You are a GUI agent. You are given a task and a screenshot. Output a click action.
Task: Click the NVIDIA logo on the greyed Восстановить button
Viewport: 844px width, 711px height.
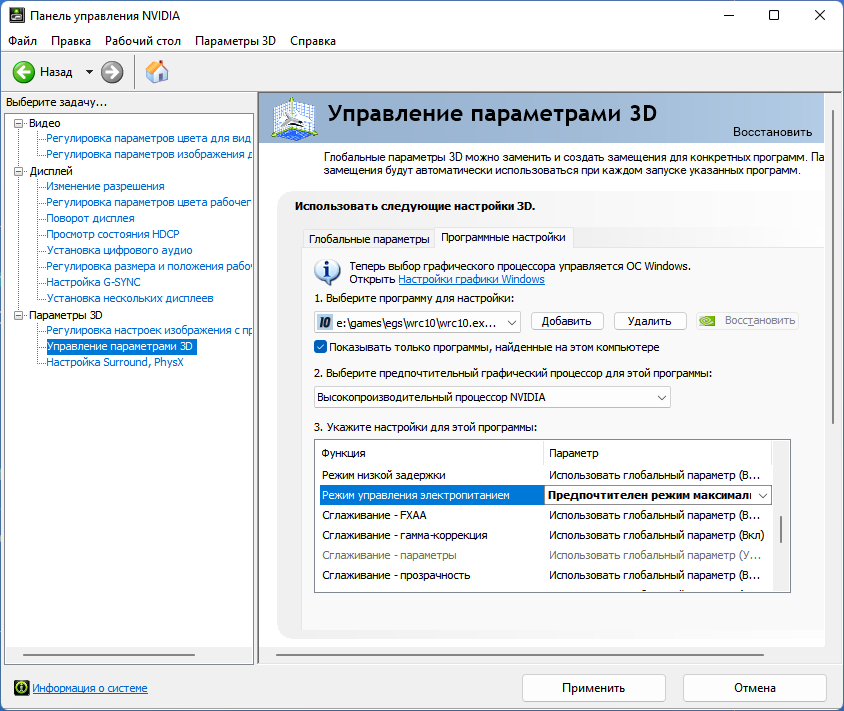pyautogui.click(x=707, y=321)
